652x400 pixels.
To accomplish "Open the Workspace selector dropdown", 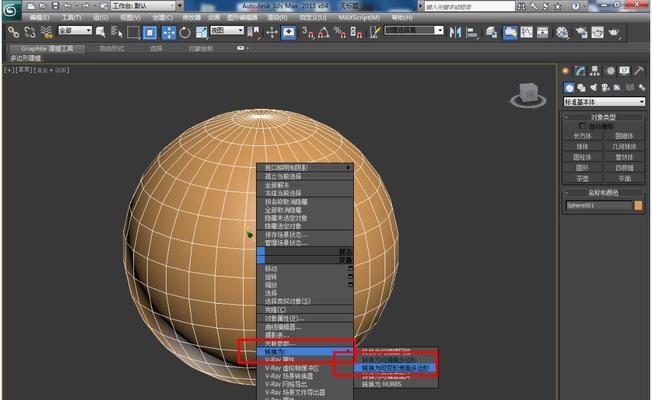I will (143, 6).
